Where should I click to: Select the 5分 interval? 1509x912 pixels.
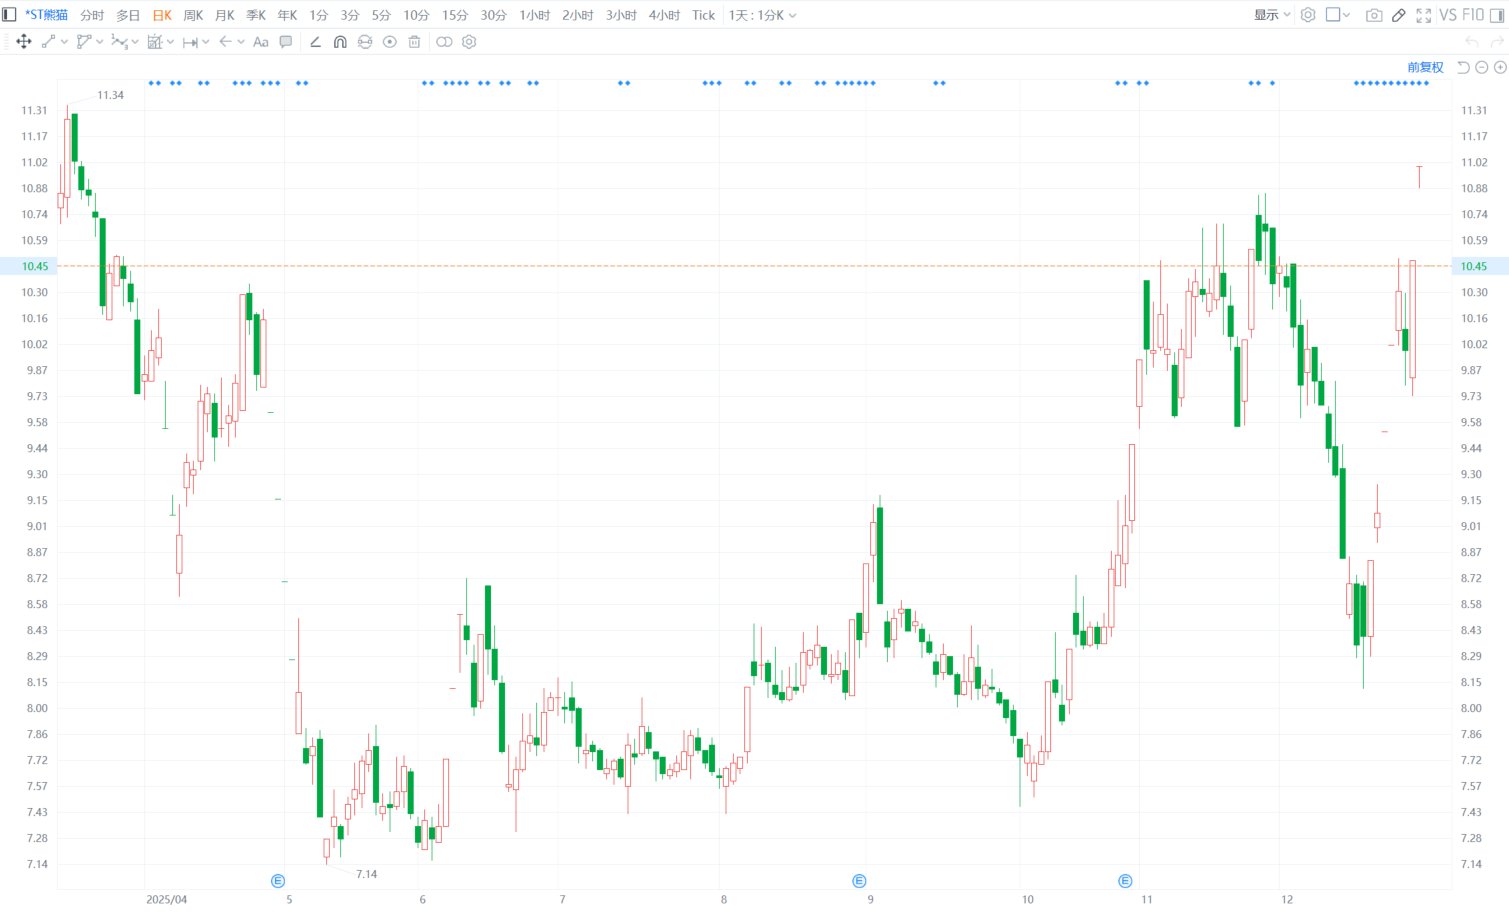pos(381,15)
